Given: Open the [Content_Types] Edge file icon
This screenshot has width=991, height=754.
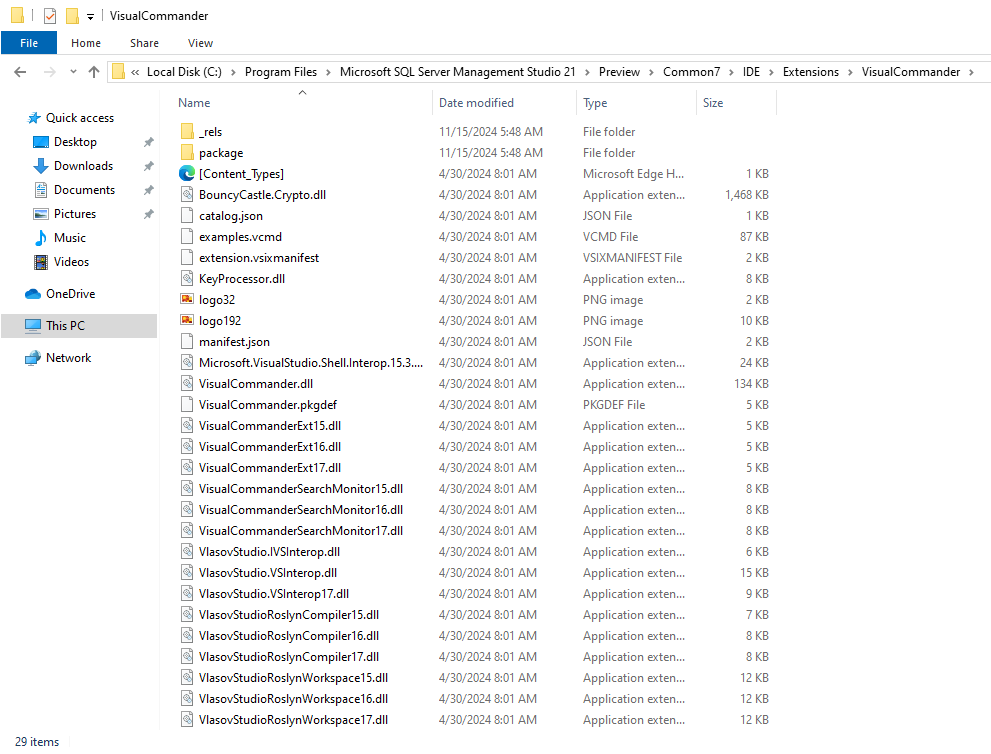Looking at the screenshot, I should click(187, 174).
